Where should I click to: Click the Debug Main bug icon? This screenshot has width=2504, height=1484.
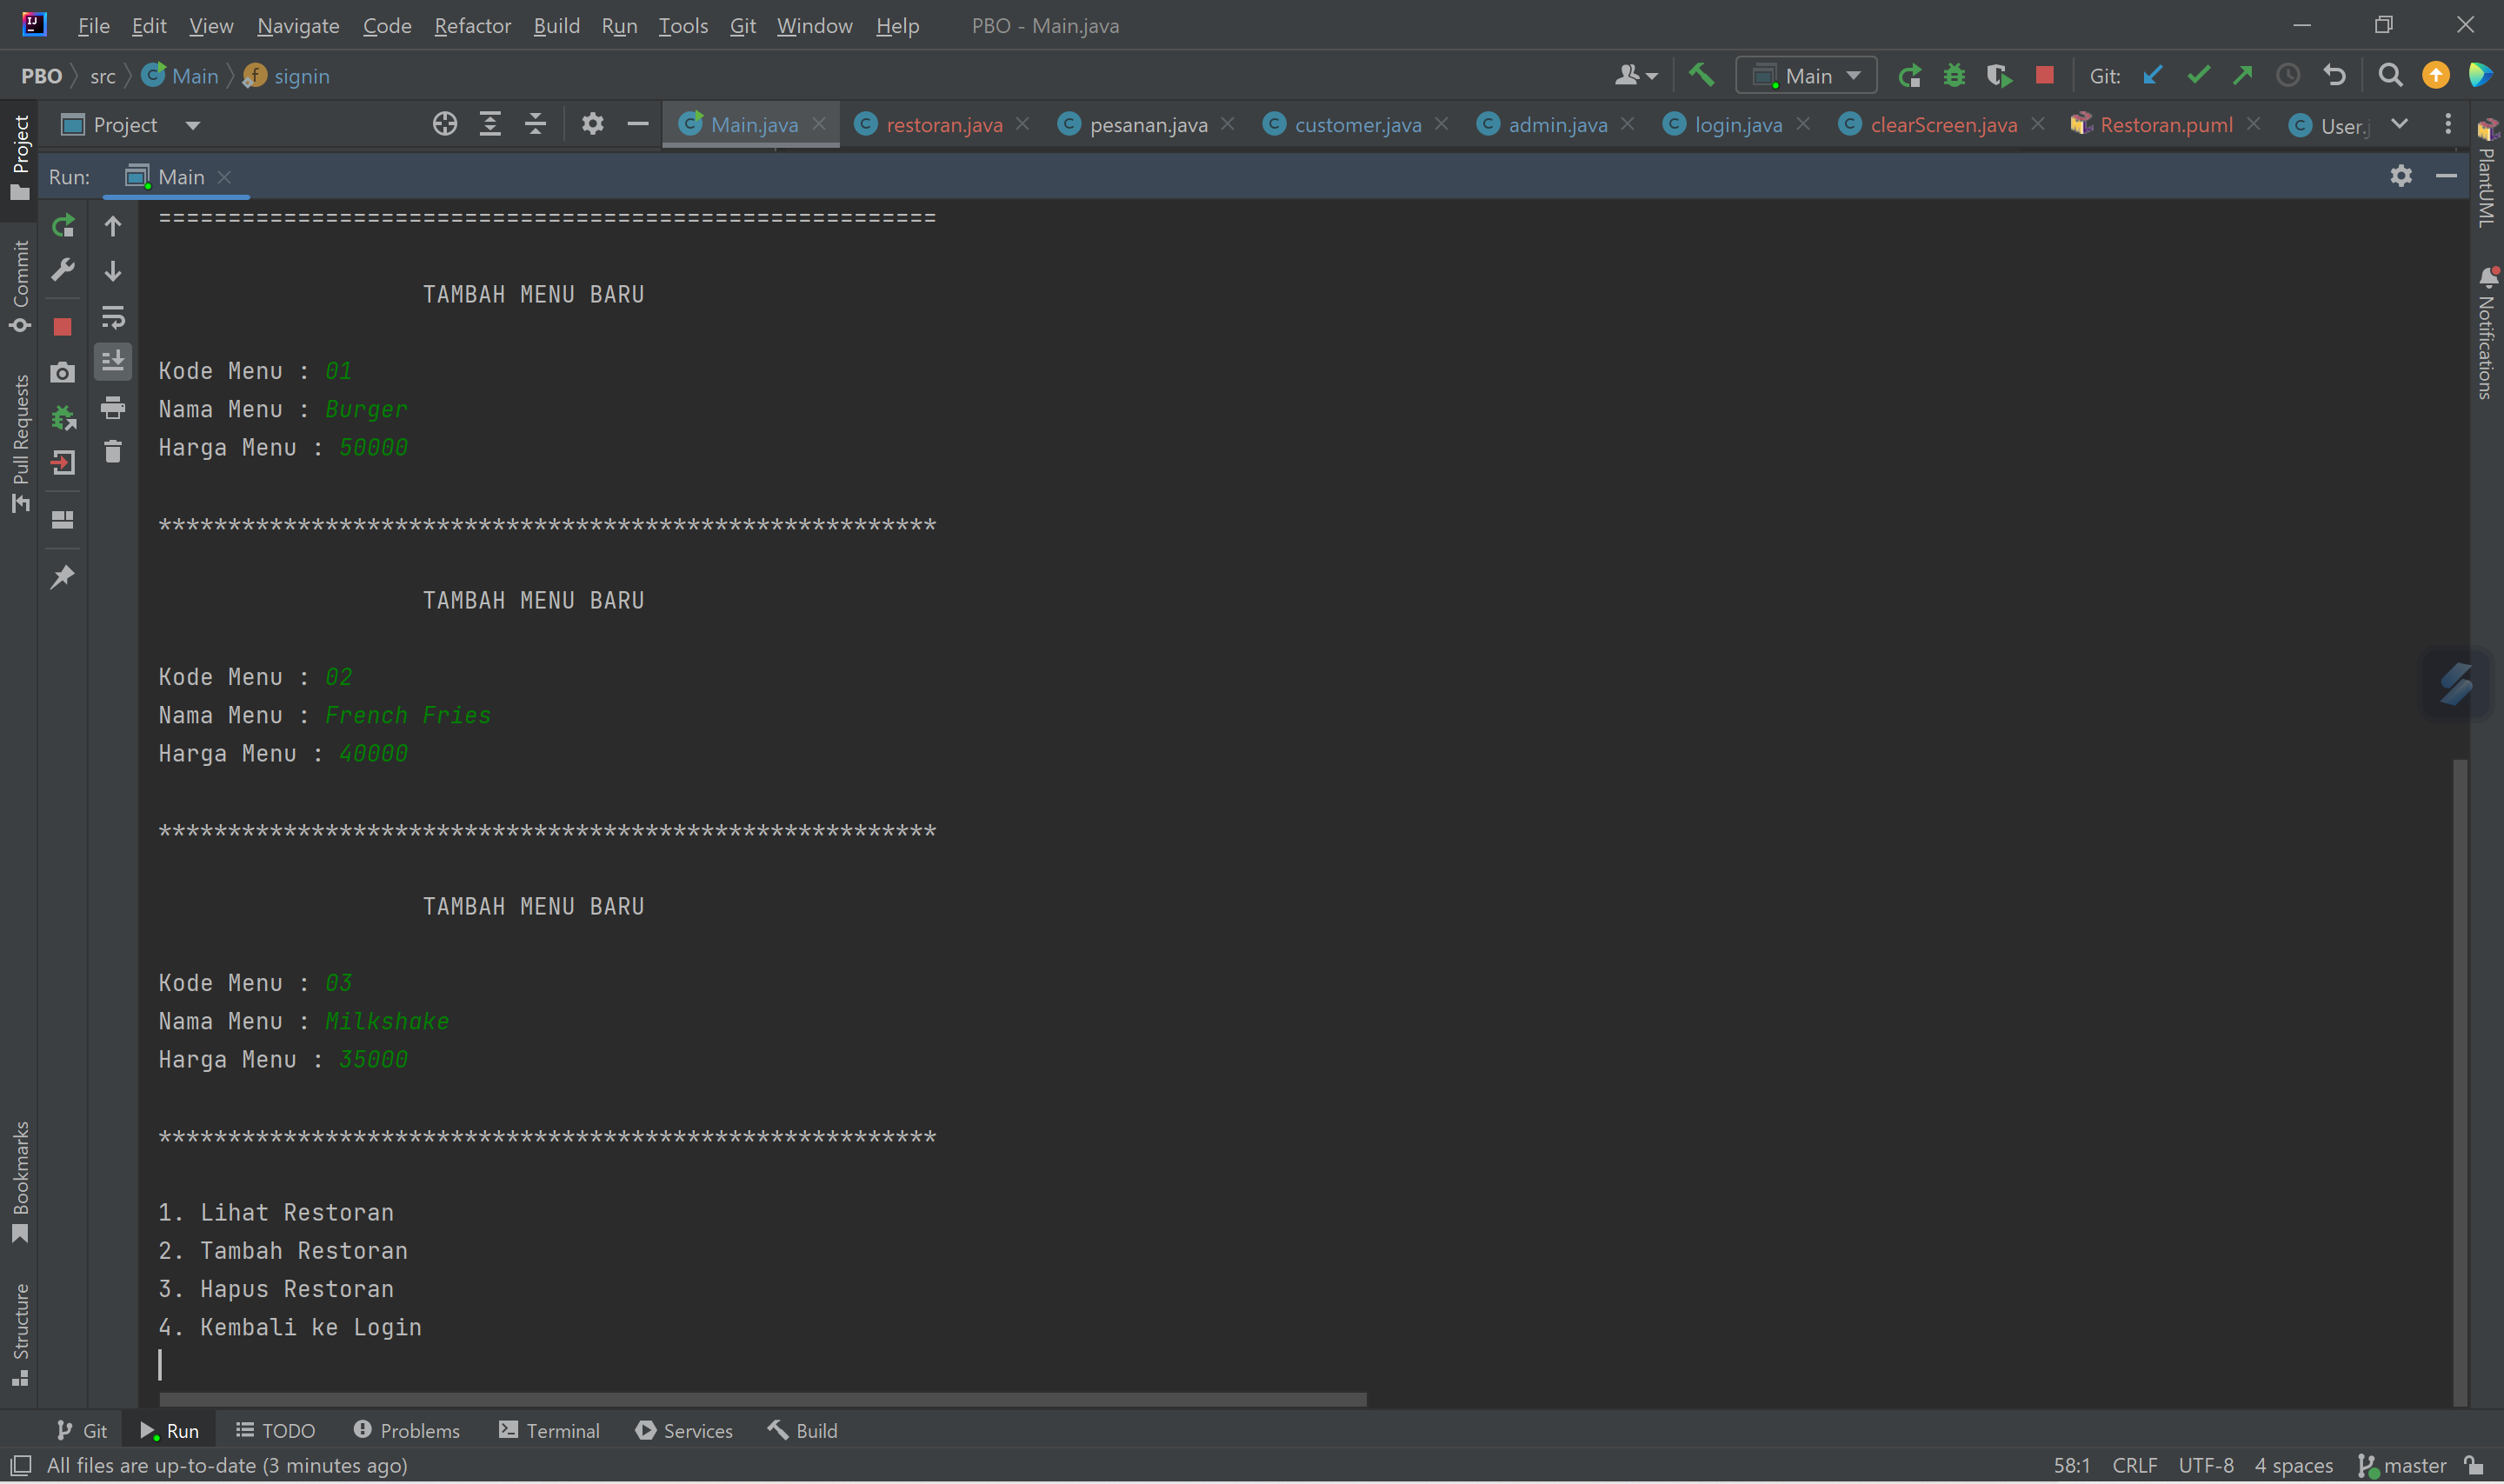point(1954,75)
